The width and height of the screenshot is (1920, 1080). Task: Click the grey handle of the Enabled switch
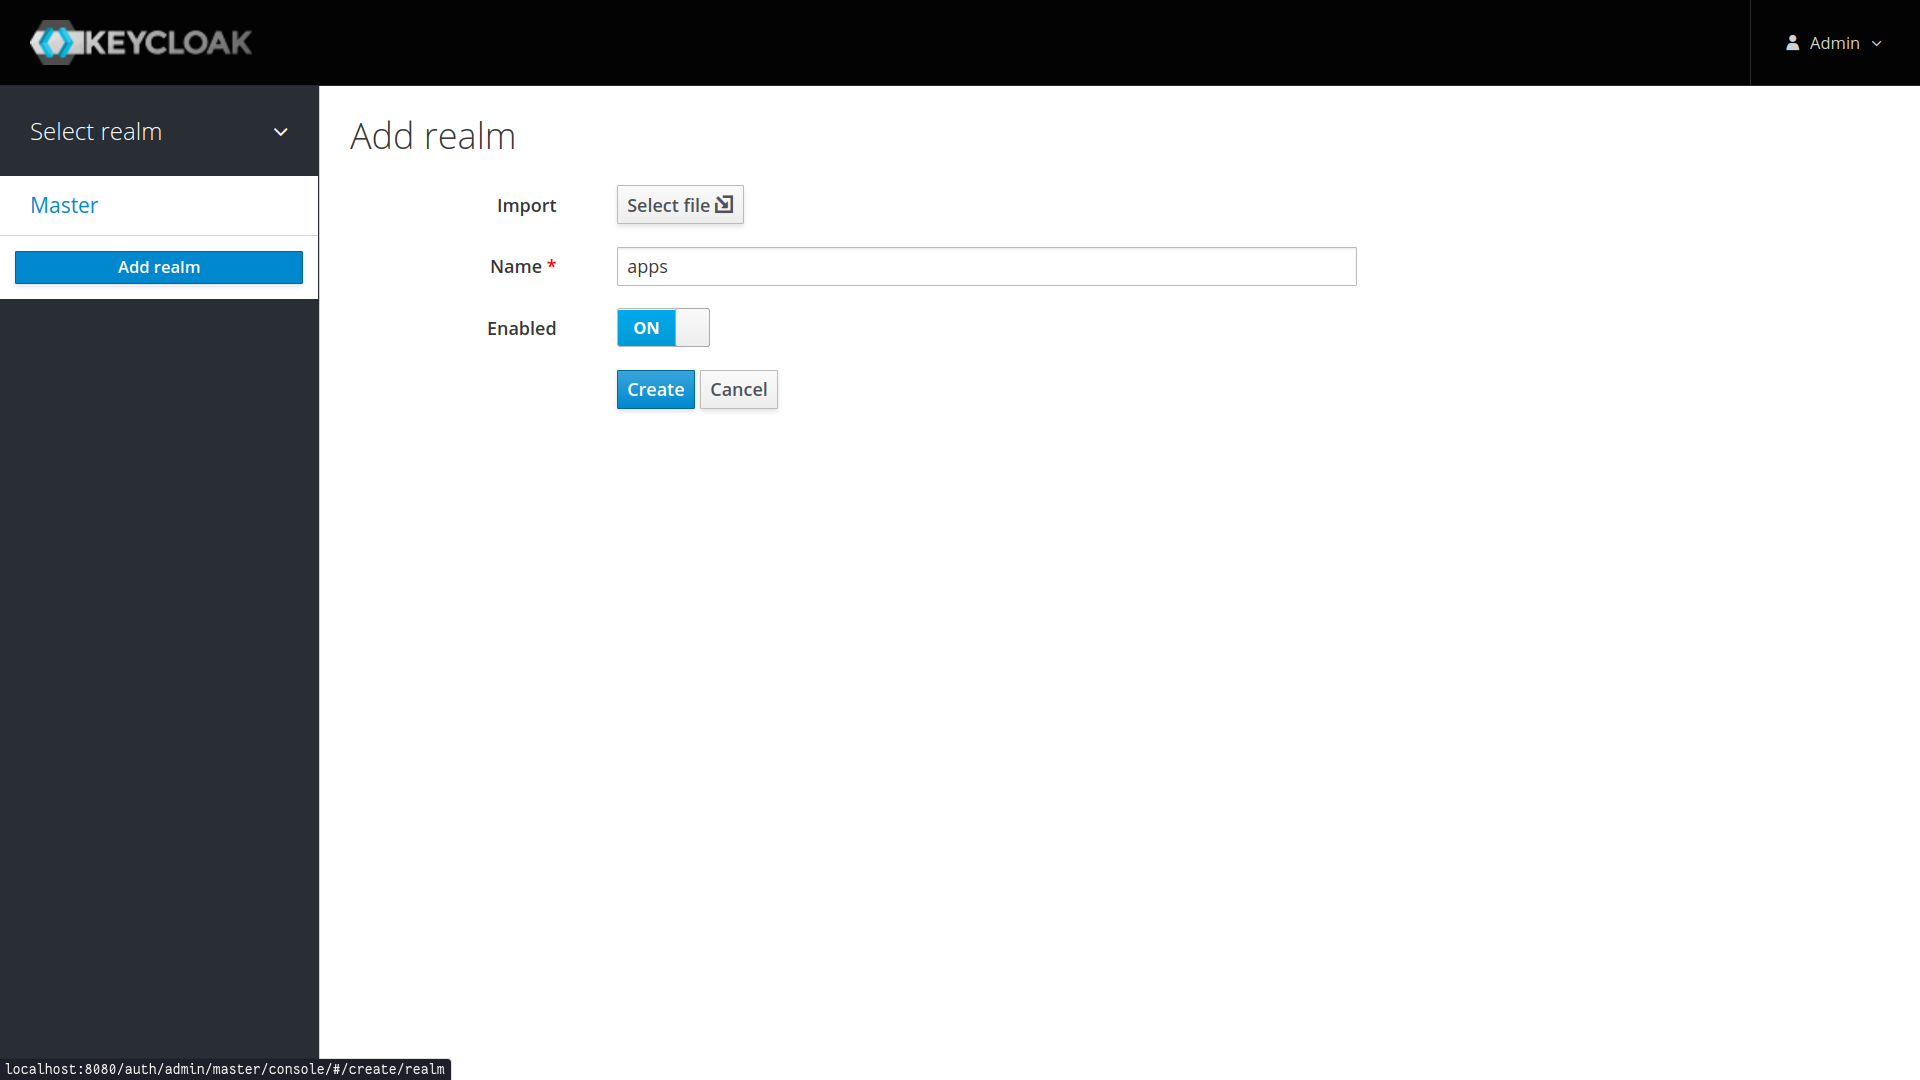(692, 328)
